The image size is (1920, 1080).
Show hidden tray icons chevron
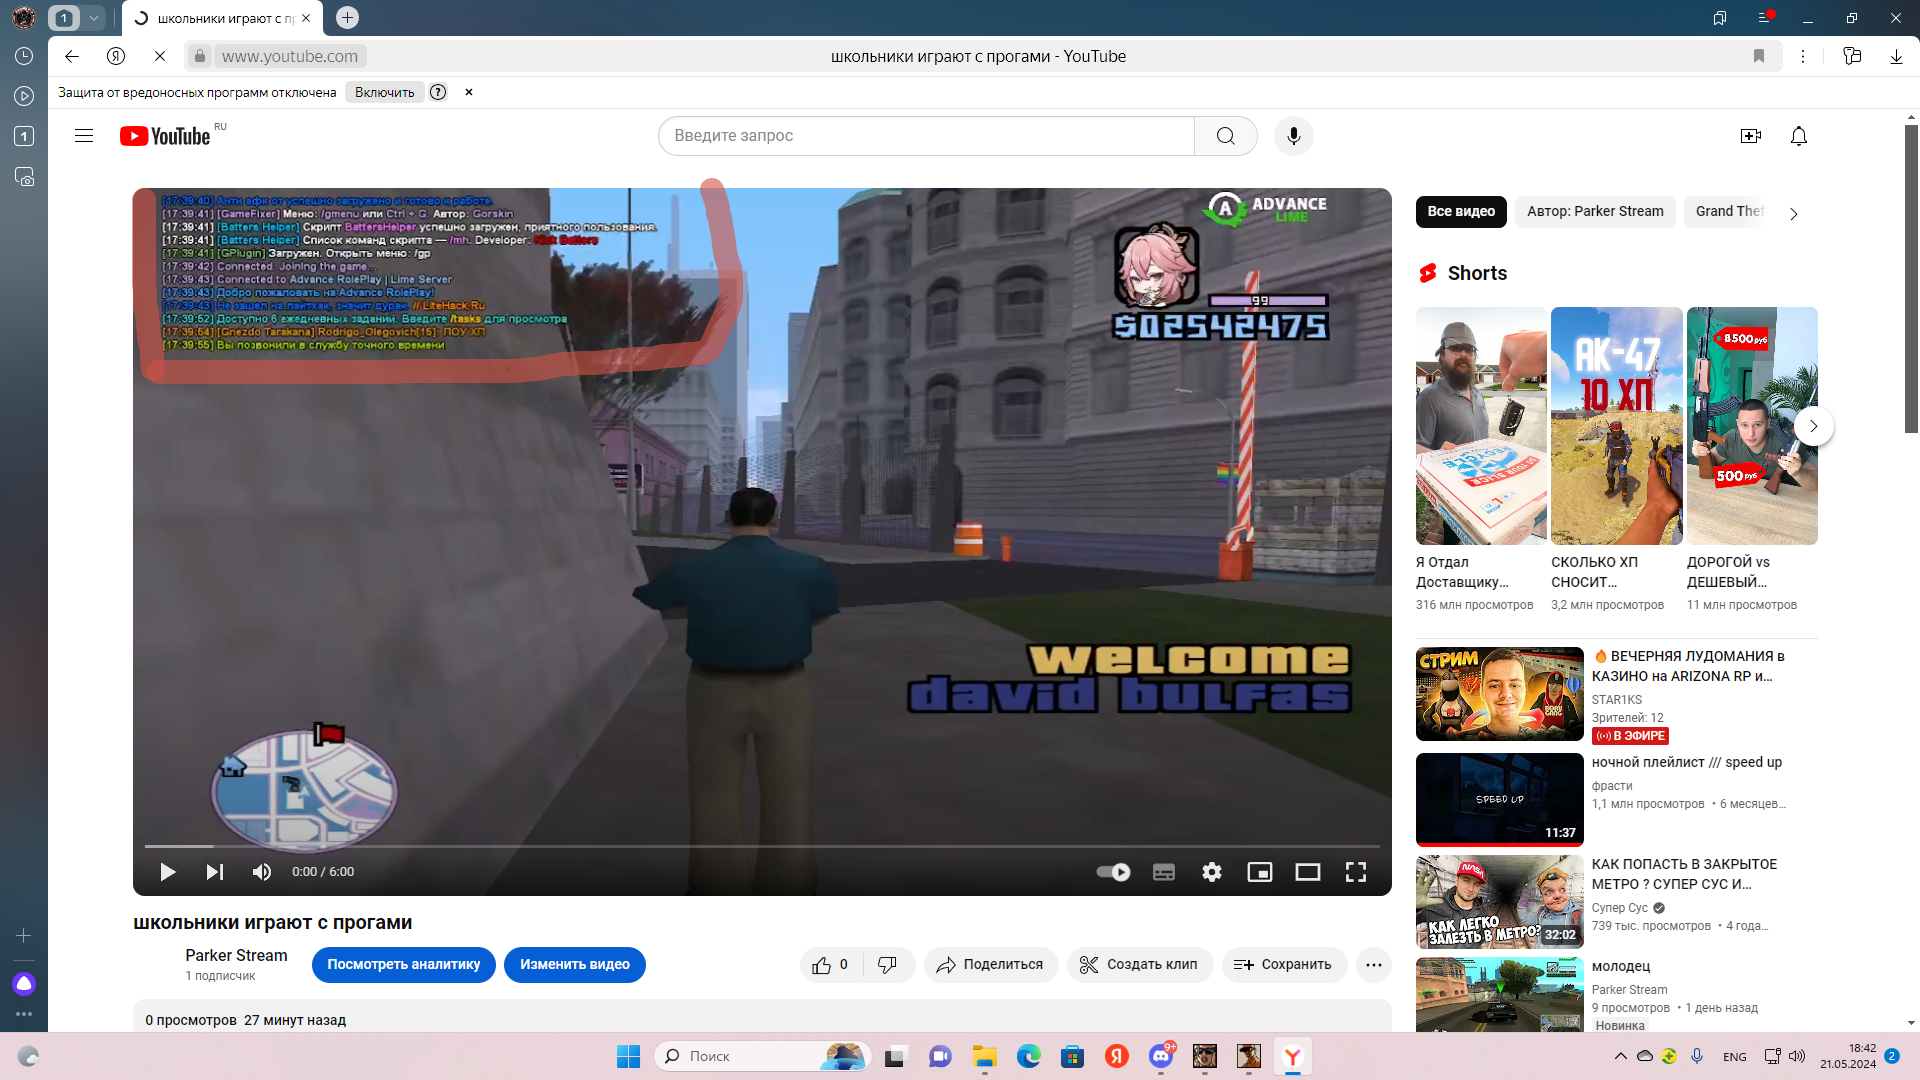point(1620,1057)
